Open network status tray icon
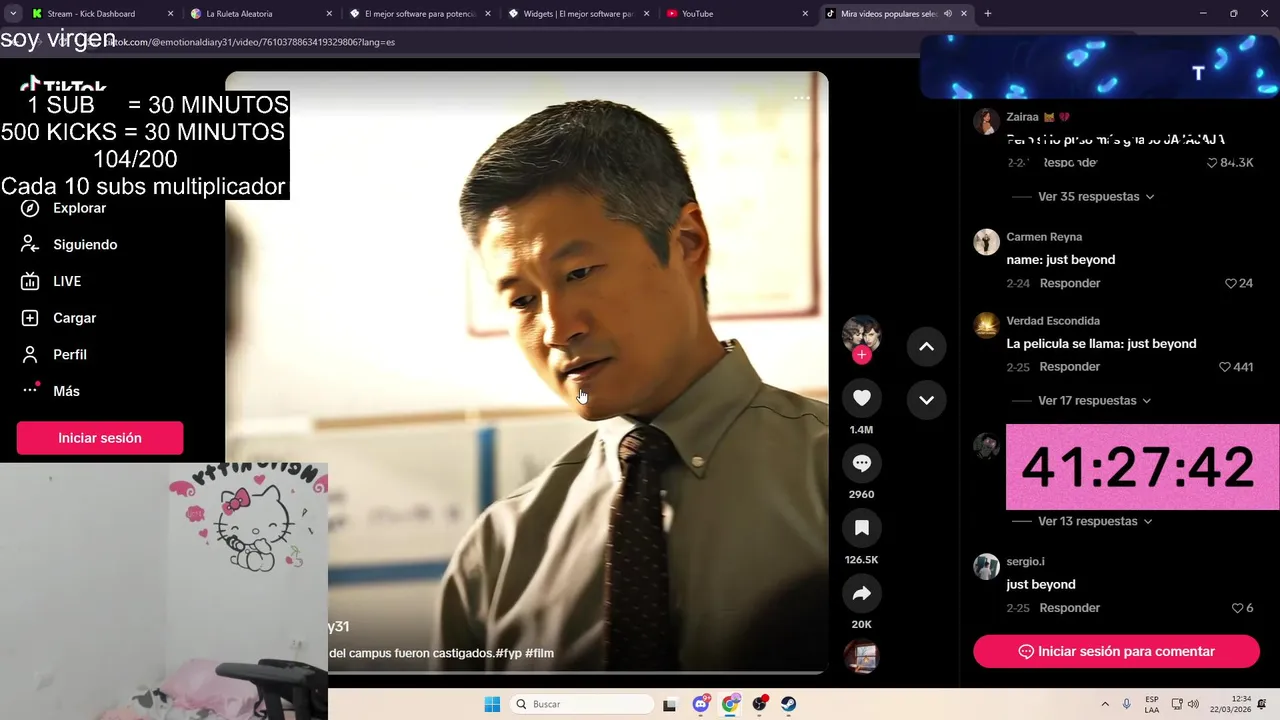The width and height of the screenshot is (1280, 720). pyautogui.click(x=1177, y=704)
